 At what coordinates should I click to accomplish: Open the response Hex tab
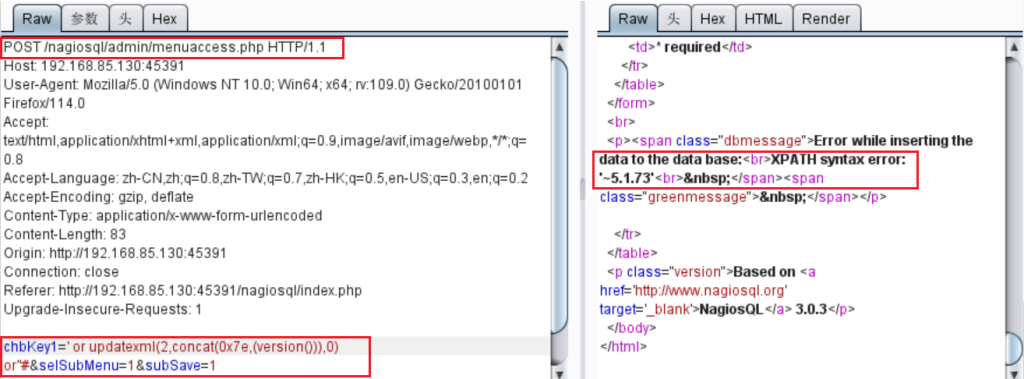[x=712, y=18]
